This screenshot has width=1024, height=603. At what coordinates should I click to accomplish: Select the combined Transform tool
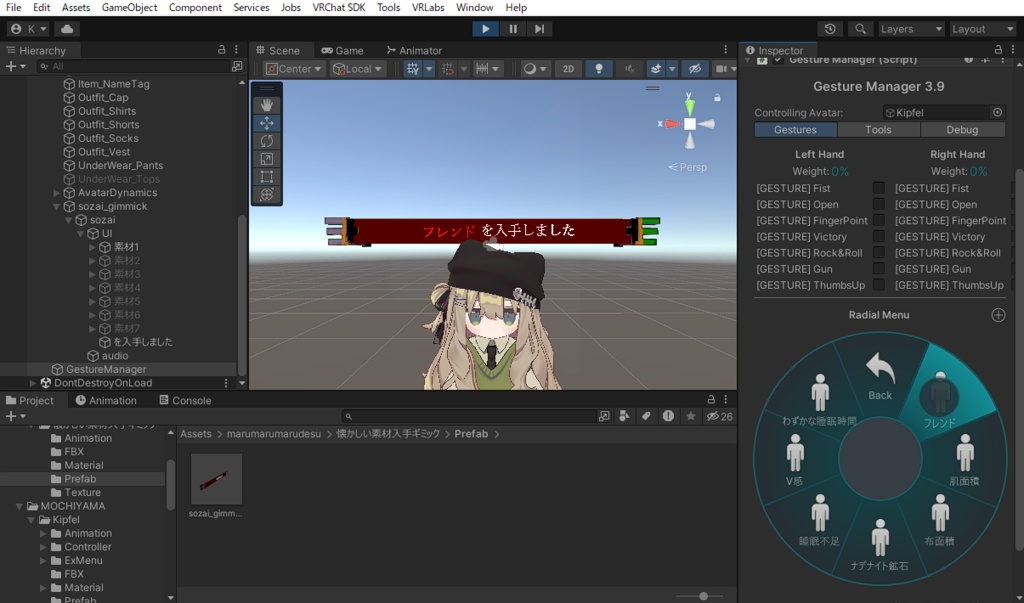pos(266,194)
